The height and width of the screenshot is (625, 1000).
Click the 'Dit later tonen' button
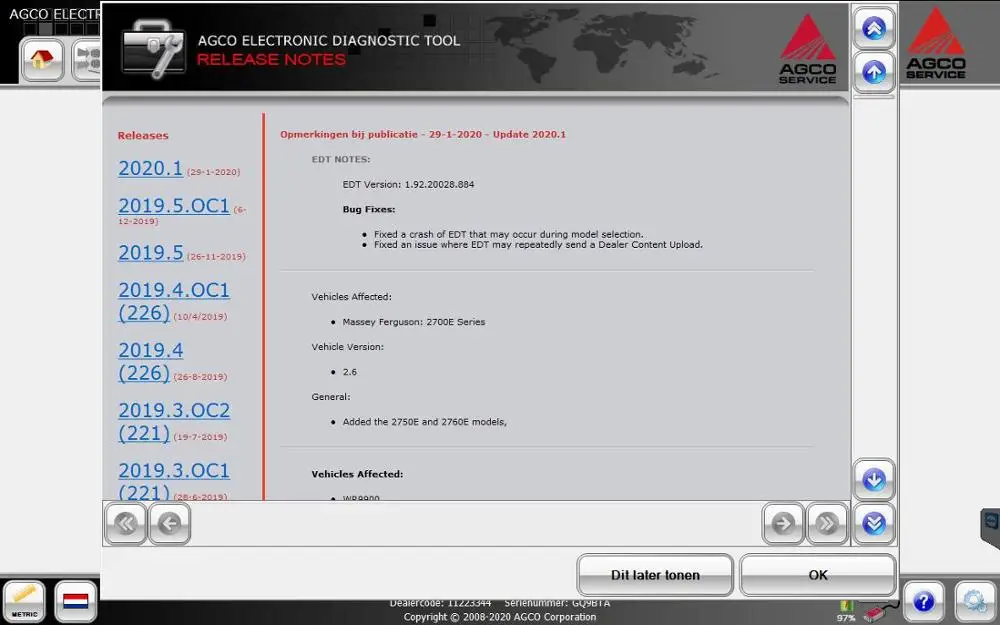click(655, 575)
